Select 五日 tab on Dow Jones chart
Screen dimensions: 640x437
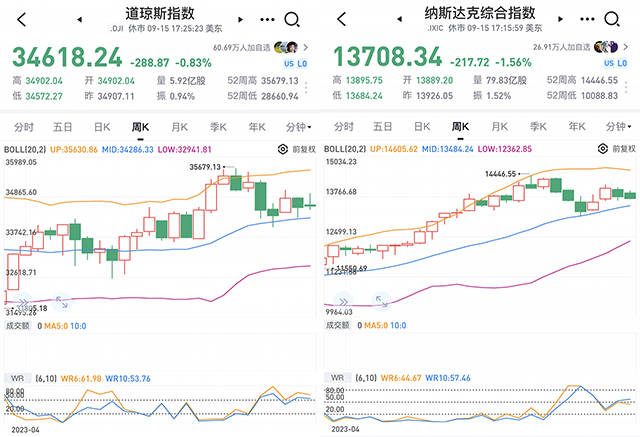coord(62,127)
